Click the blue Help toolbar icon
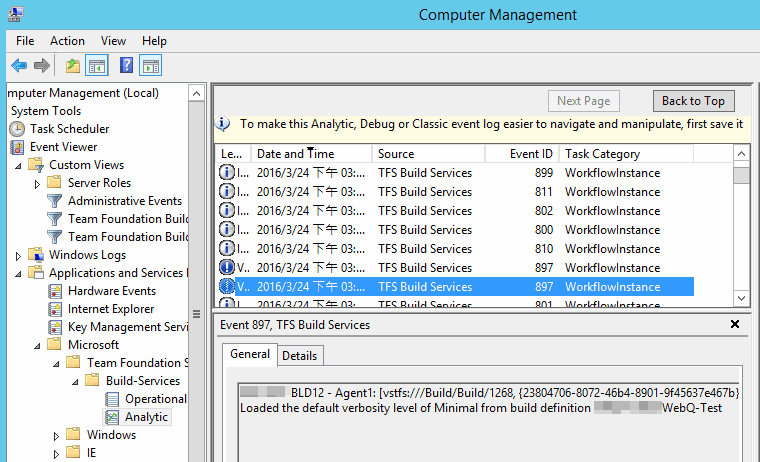 (x=126, y=66)
